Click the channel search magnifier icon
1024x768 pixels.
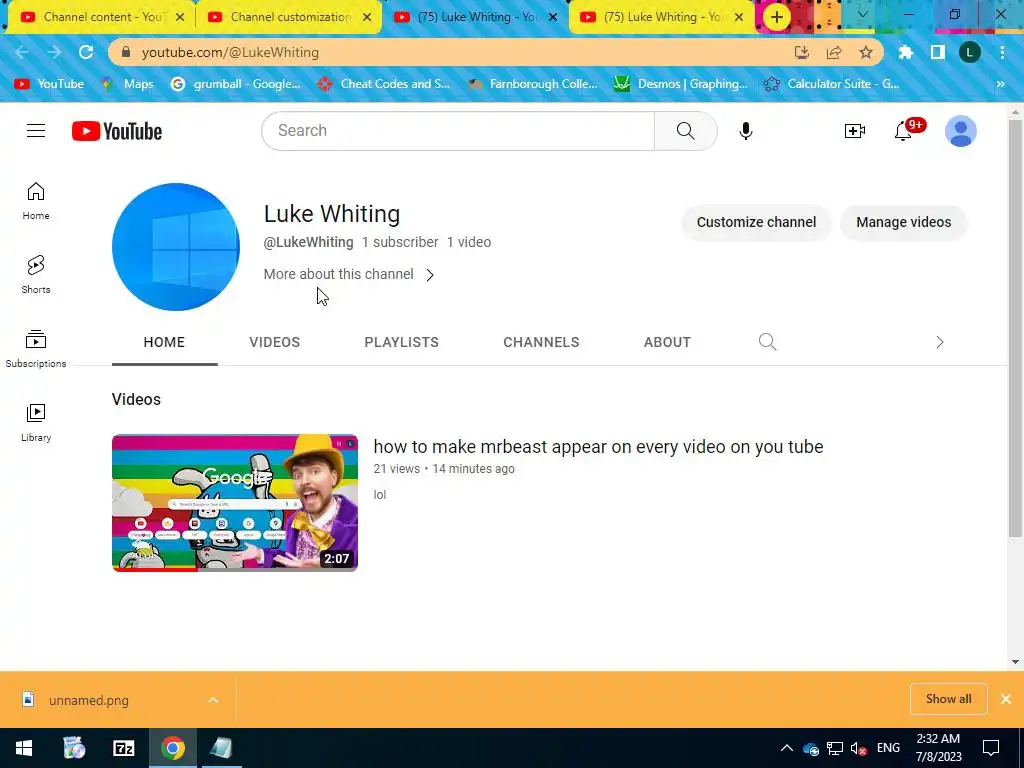(767, 342)
